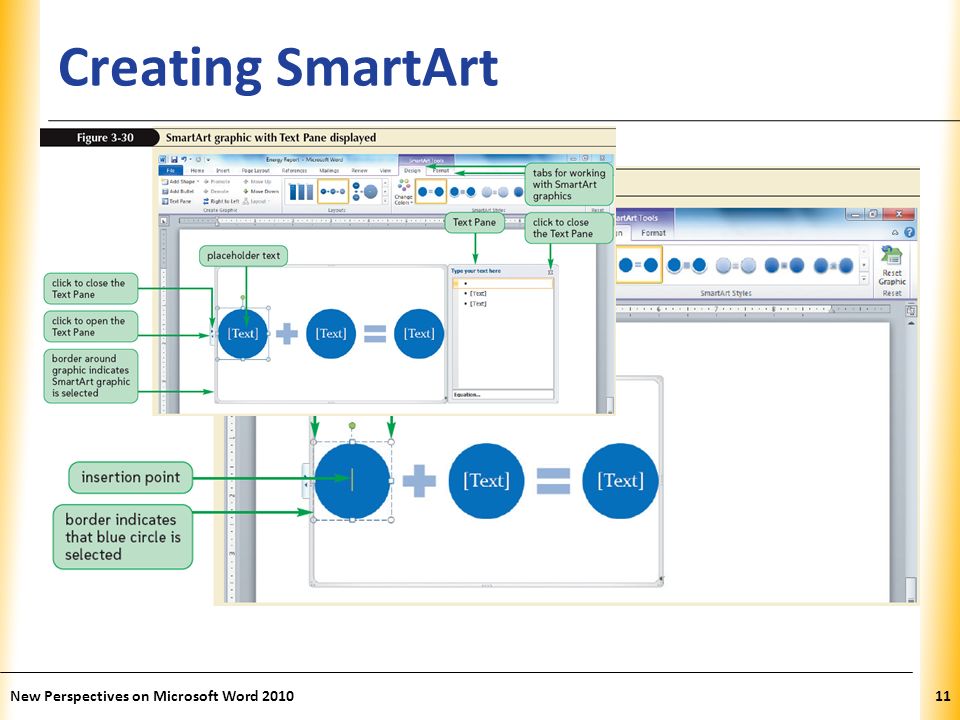Click the Reset Graphic button
960x720 pixels.
click(891, 266)
